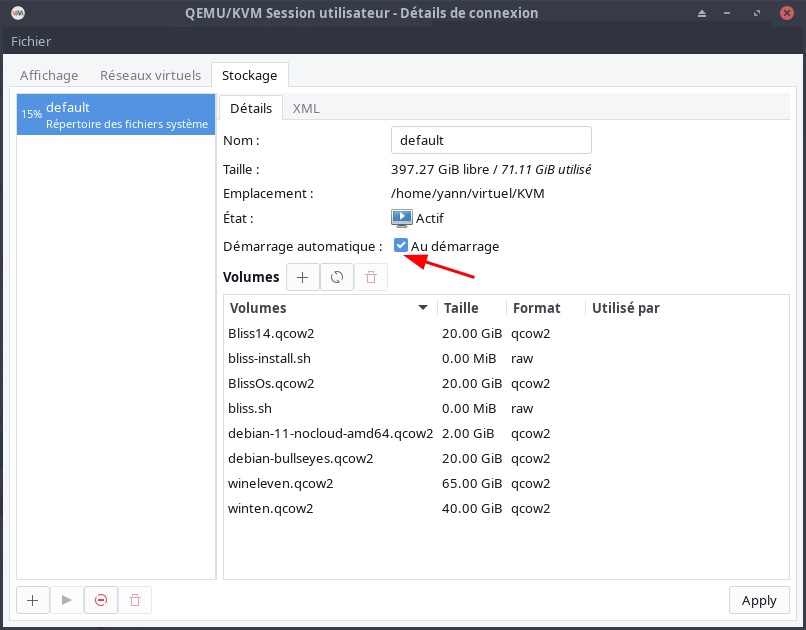The width and height of the screenshot is (806, 630).
Task: Sort by the Format column header
Action: point(536,308)
